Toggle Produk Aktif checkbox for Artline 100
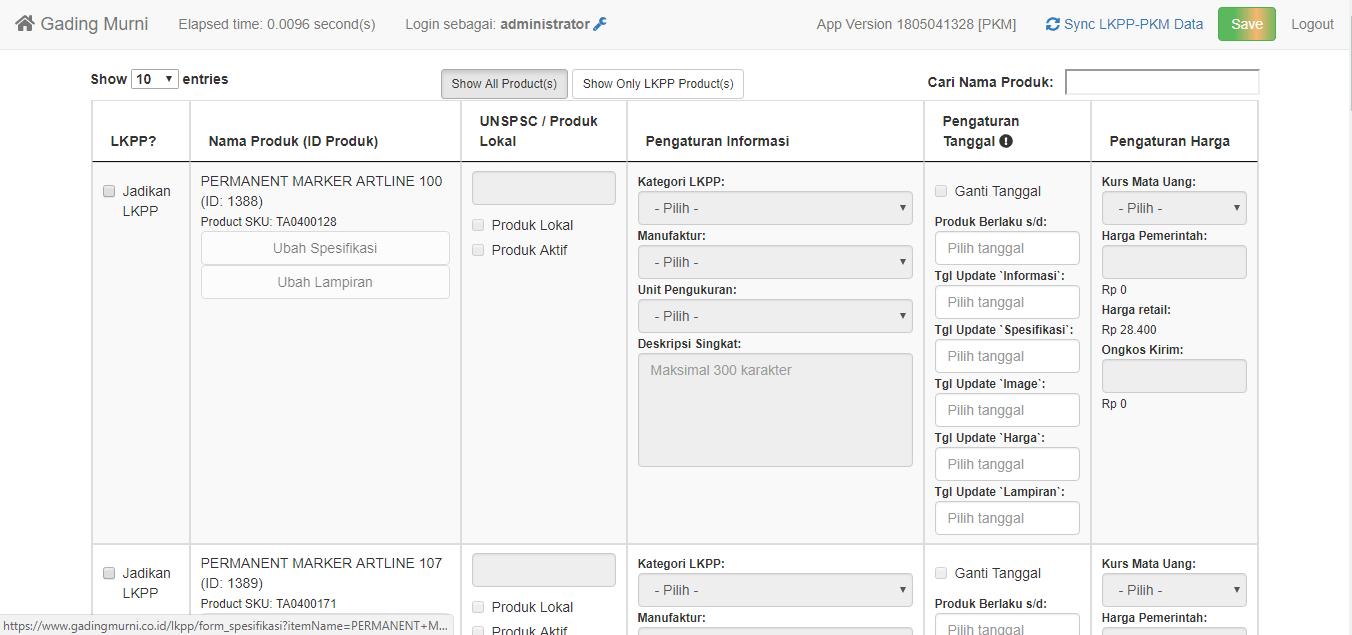Image resolution: width=1352 pixels, height=635 pixels. point(478,250)
